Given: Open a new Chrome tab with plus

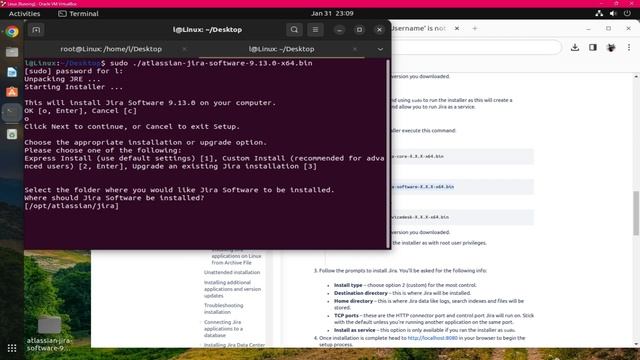Looking at the screenshot, I should [474, 29].
